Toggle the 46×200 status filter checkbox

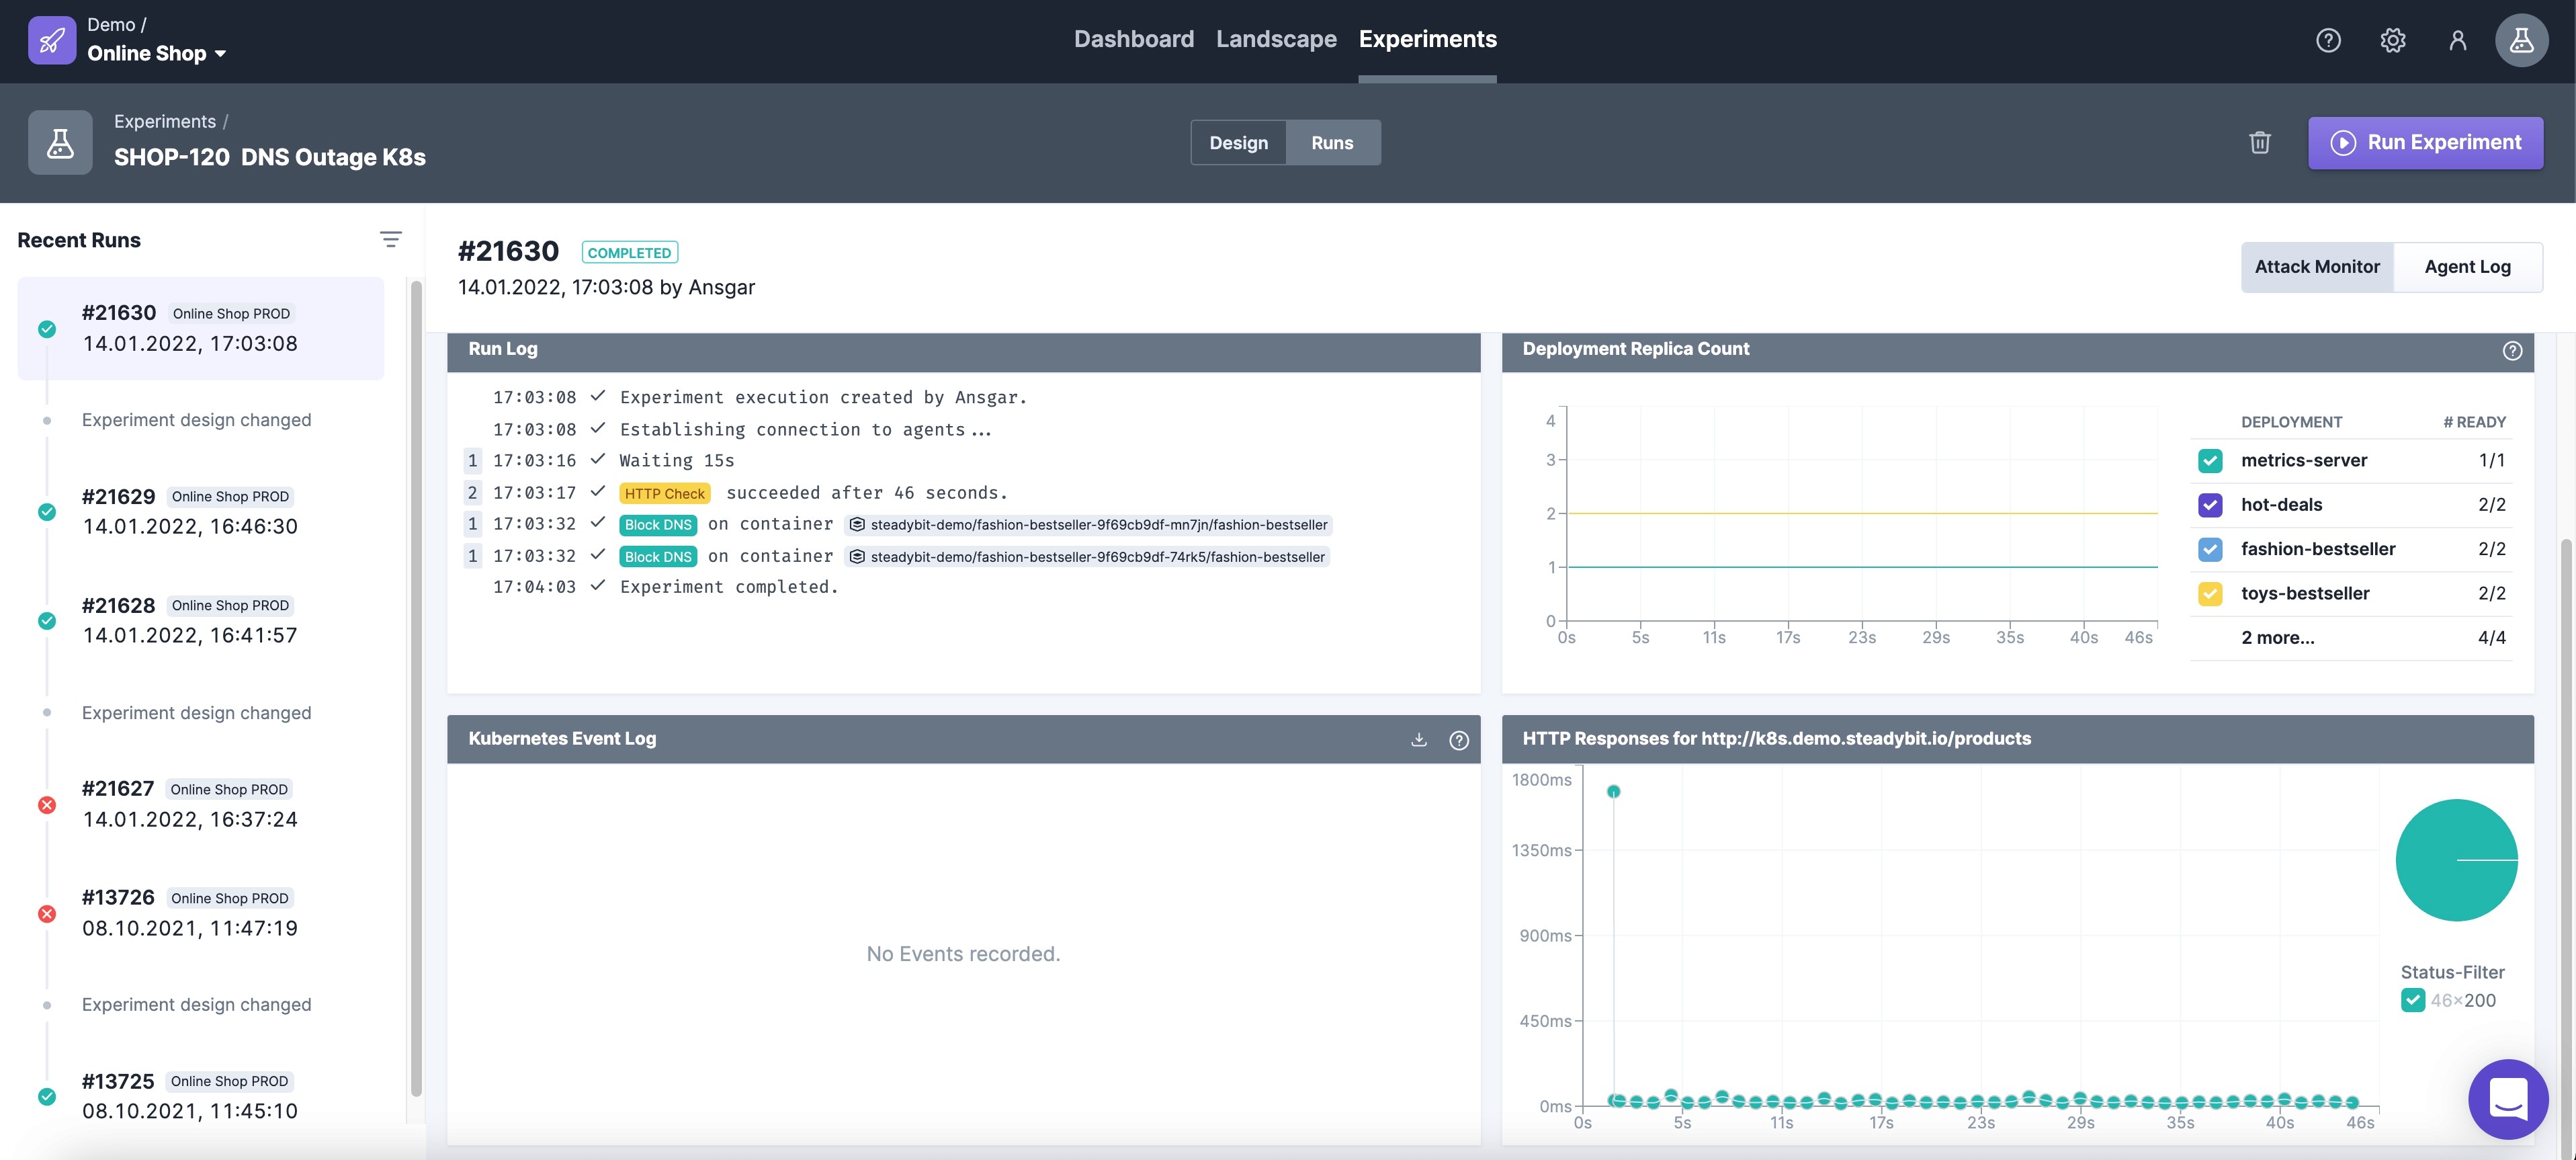click(x=2412, y=1000)
